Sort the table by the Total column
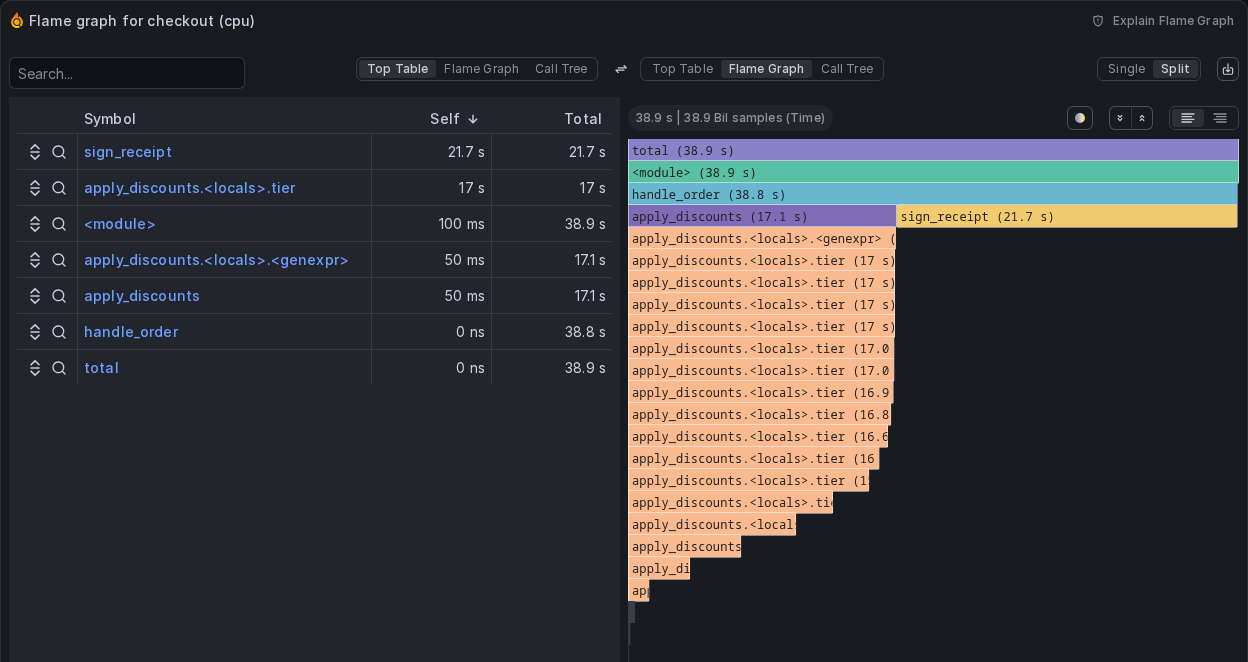 pyautogui.click(x=583, y=119)
